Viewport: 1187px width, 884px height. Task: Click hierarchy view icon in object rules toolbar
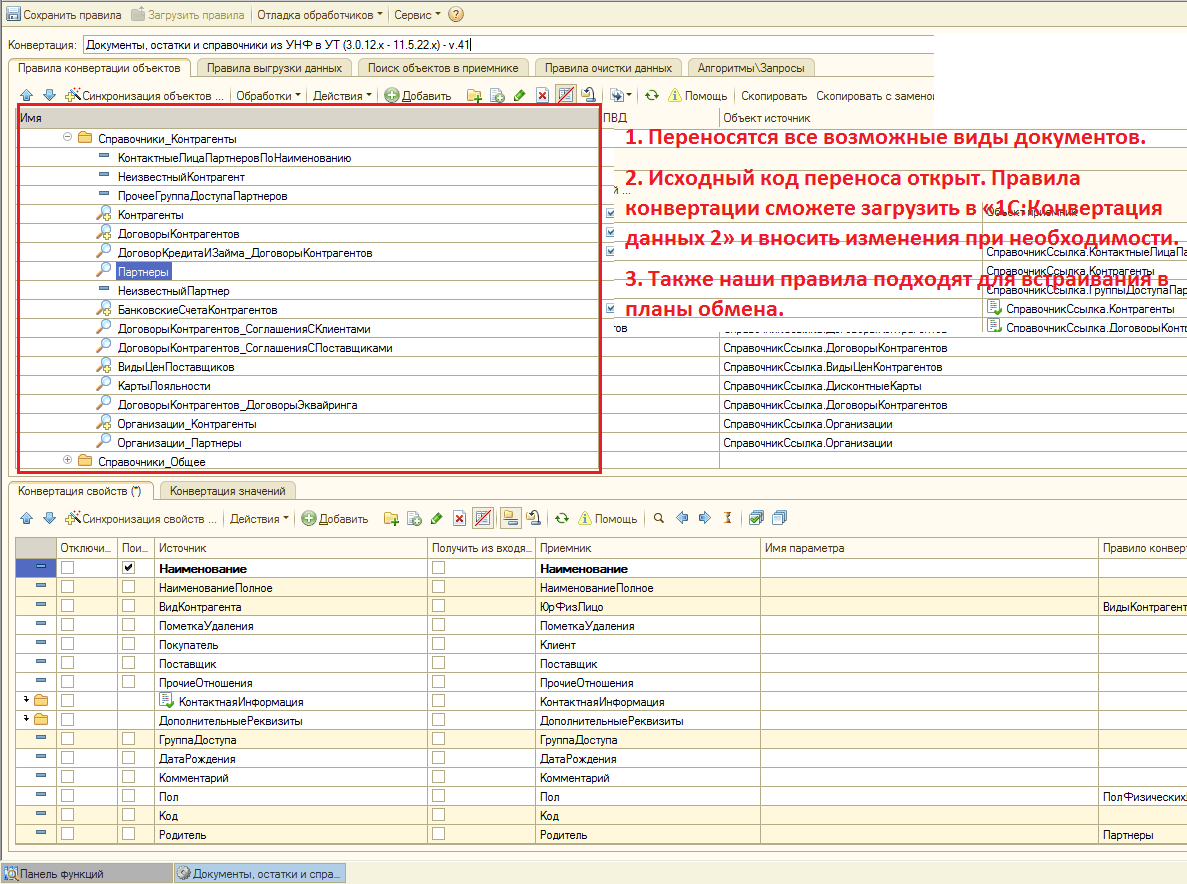pos(588,95)
